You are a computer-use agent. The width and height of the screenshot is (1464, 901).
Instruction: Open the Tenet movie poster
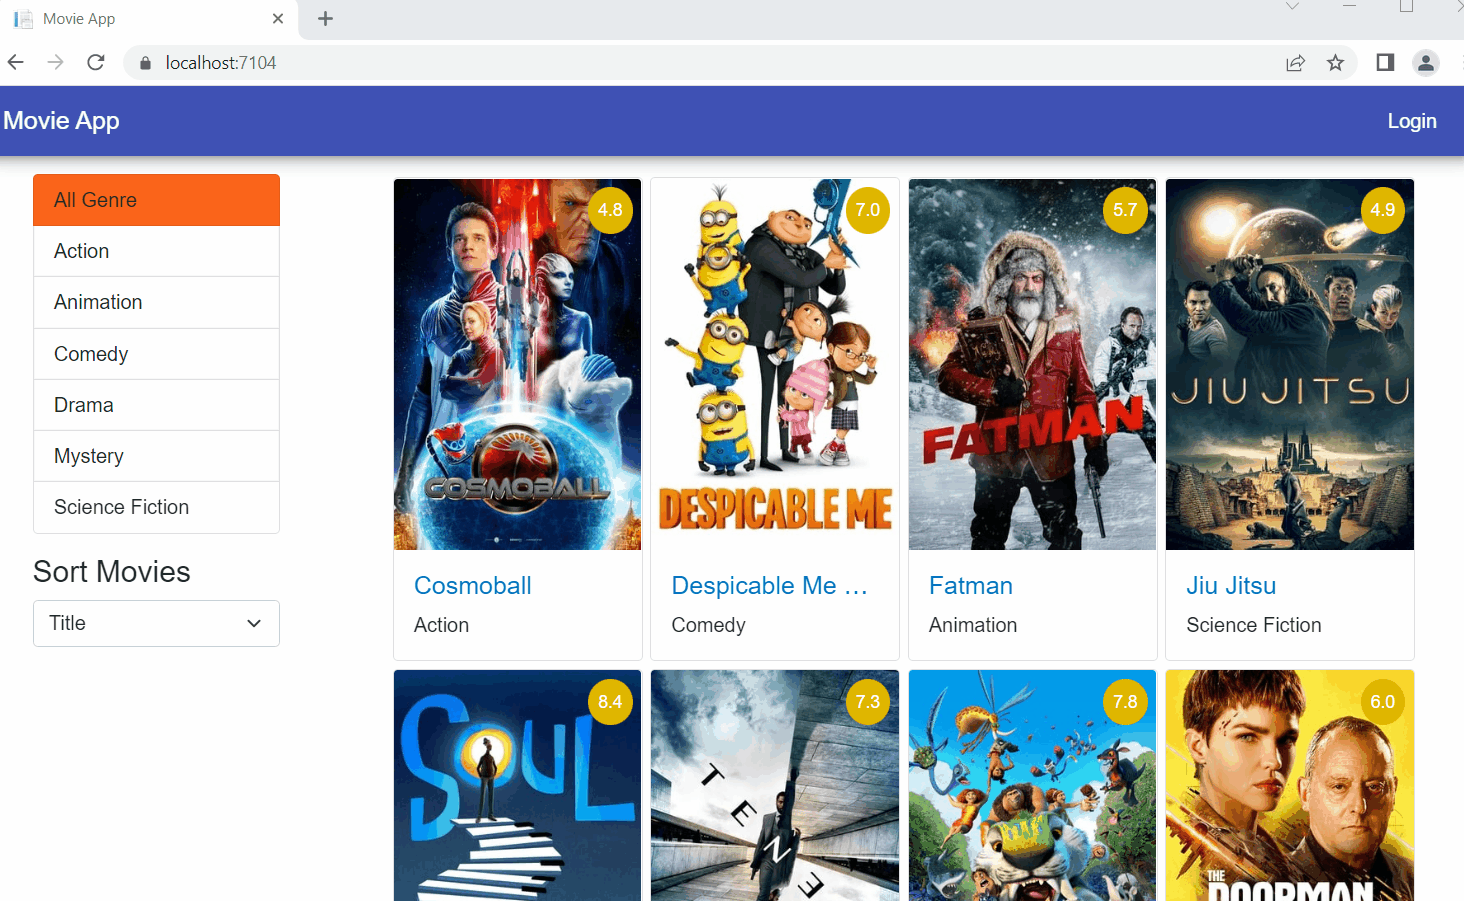(775, 786)
